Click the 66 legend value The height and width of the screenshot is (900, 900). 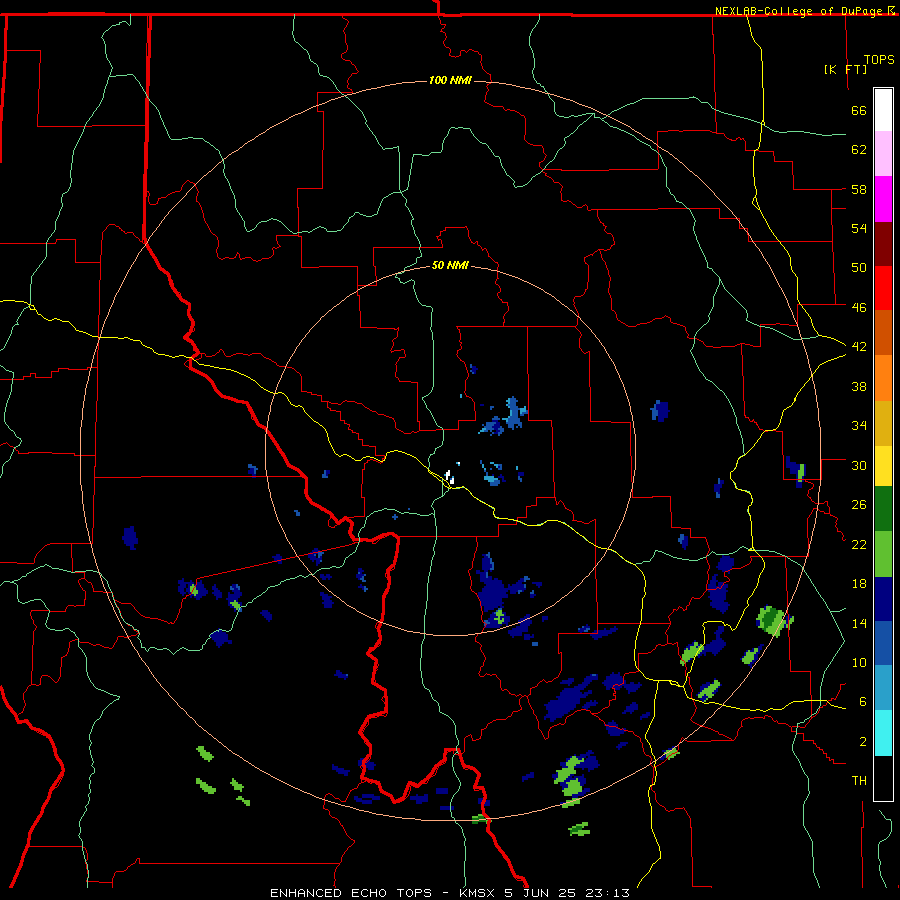(x=859, y=111)
